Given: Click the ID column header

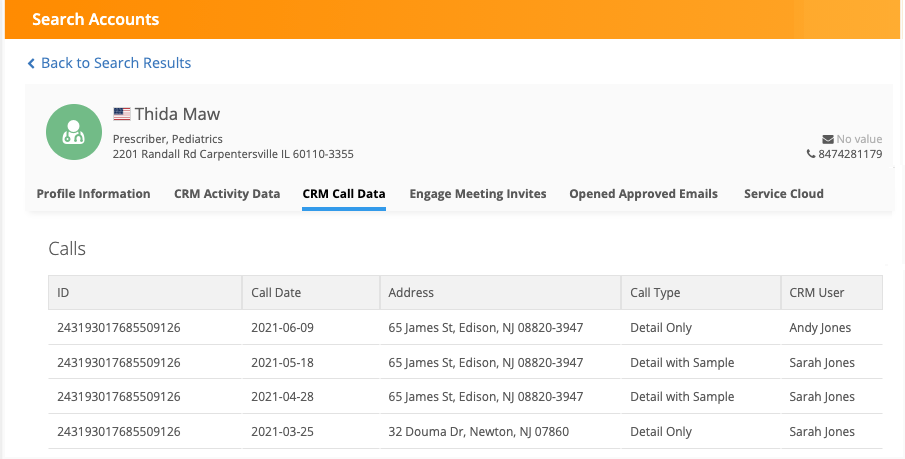Looking at the screenshot, I should pos(64,293).
